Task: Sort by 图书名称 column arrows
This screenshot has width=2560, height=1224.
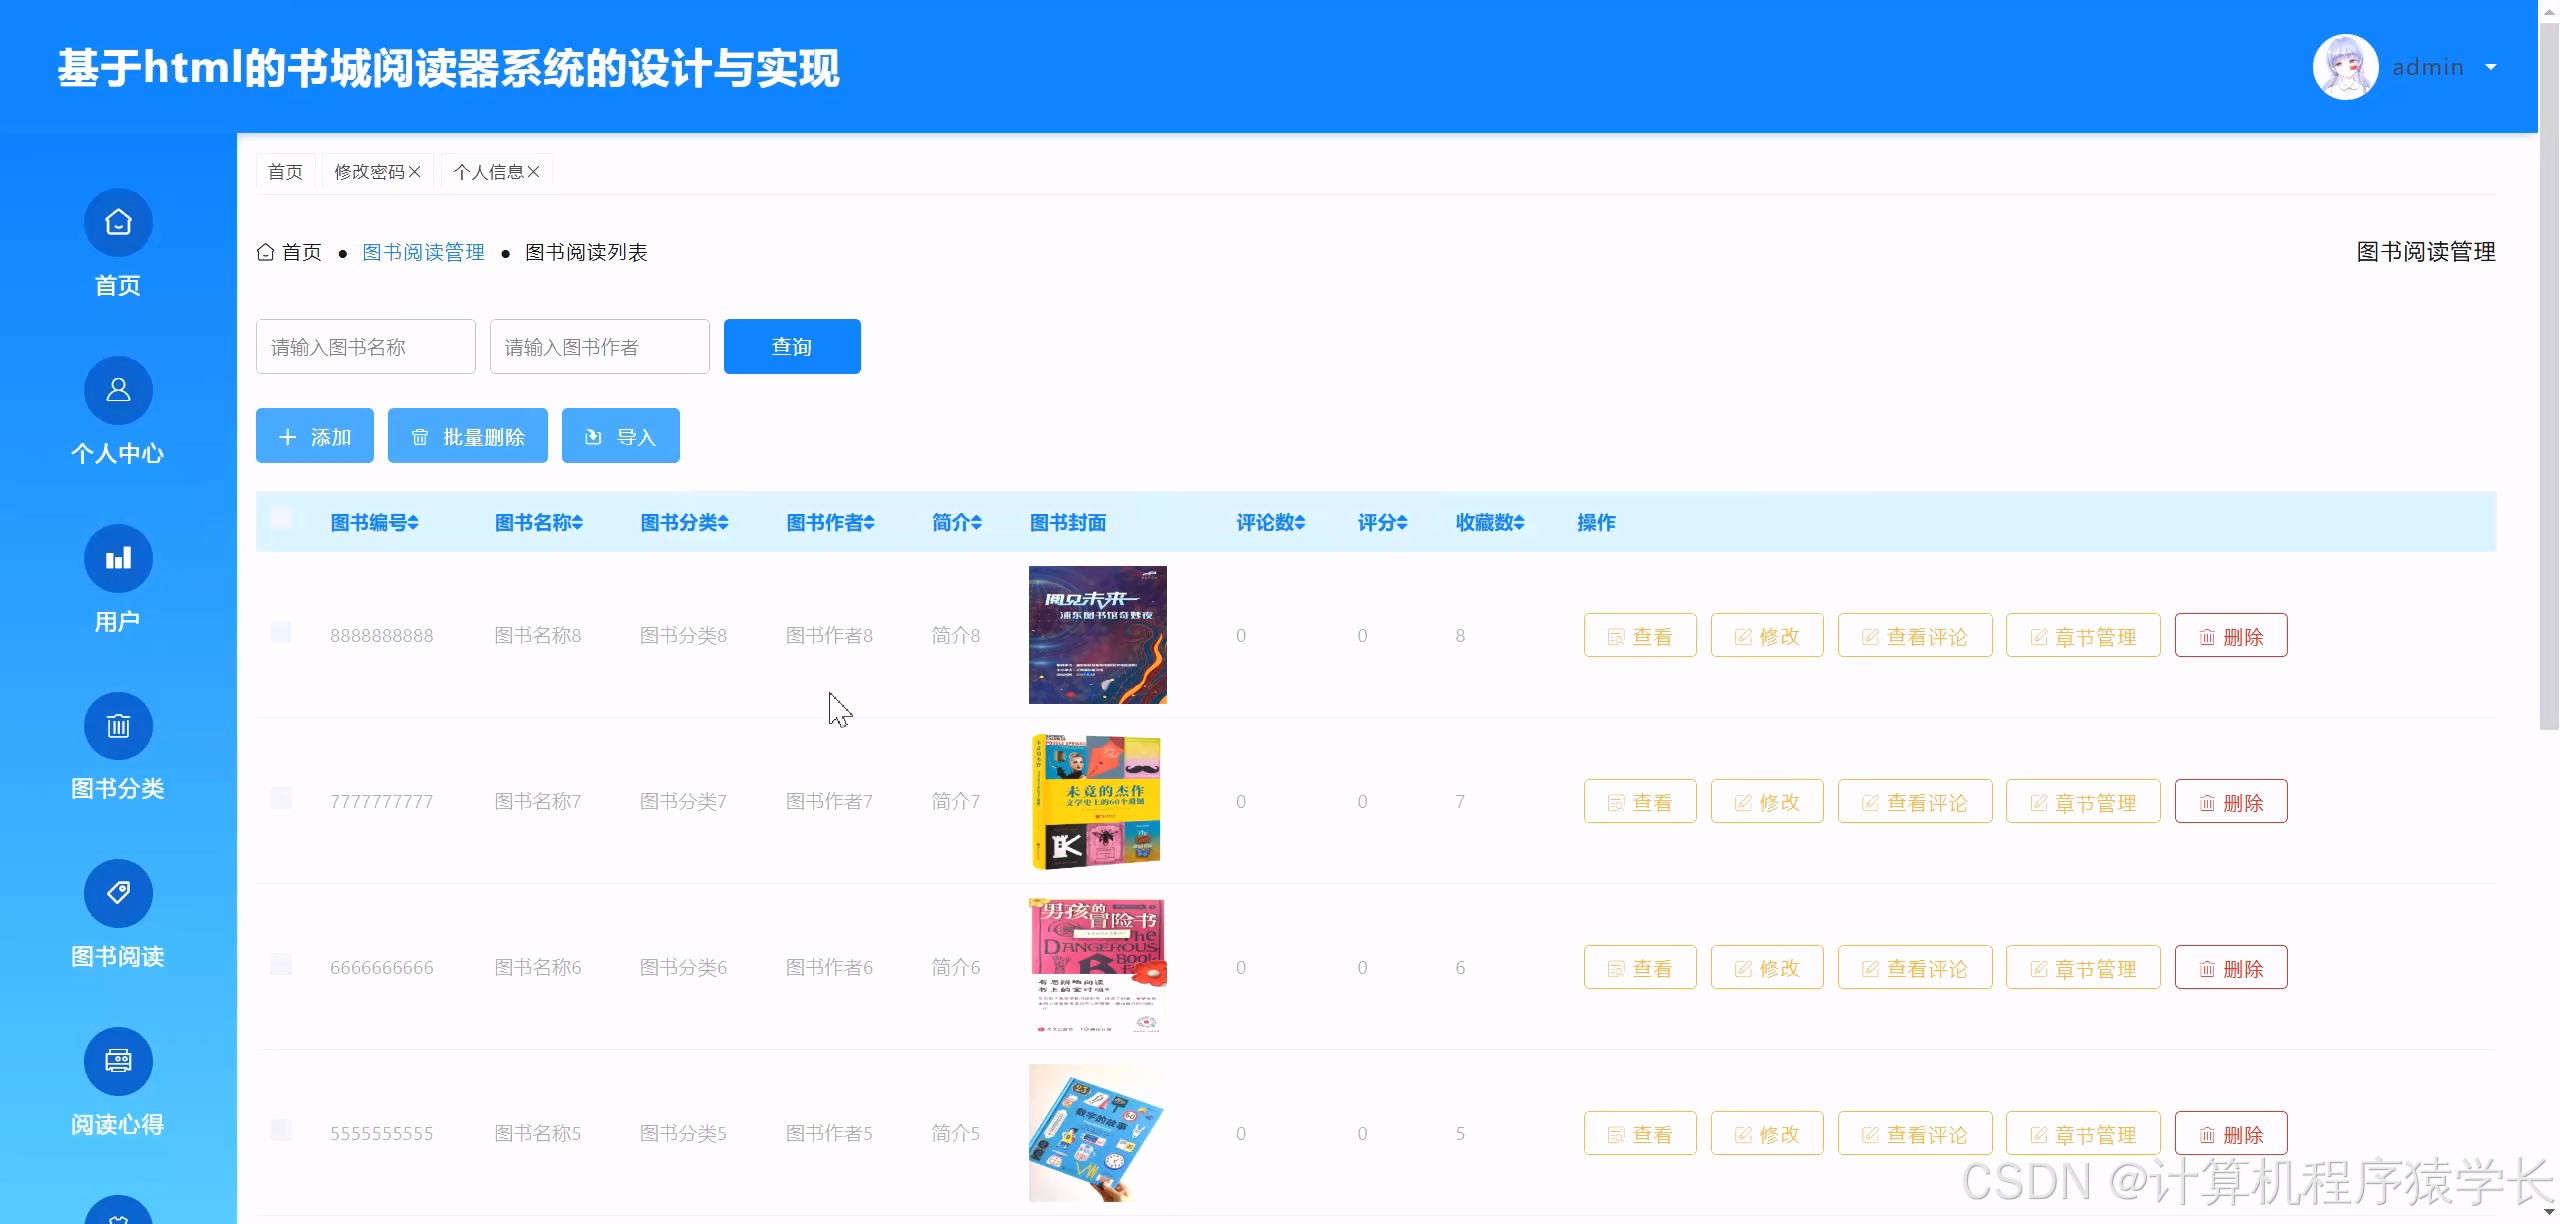Action: [577, 522]
